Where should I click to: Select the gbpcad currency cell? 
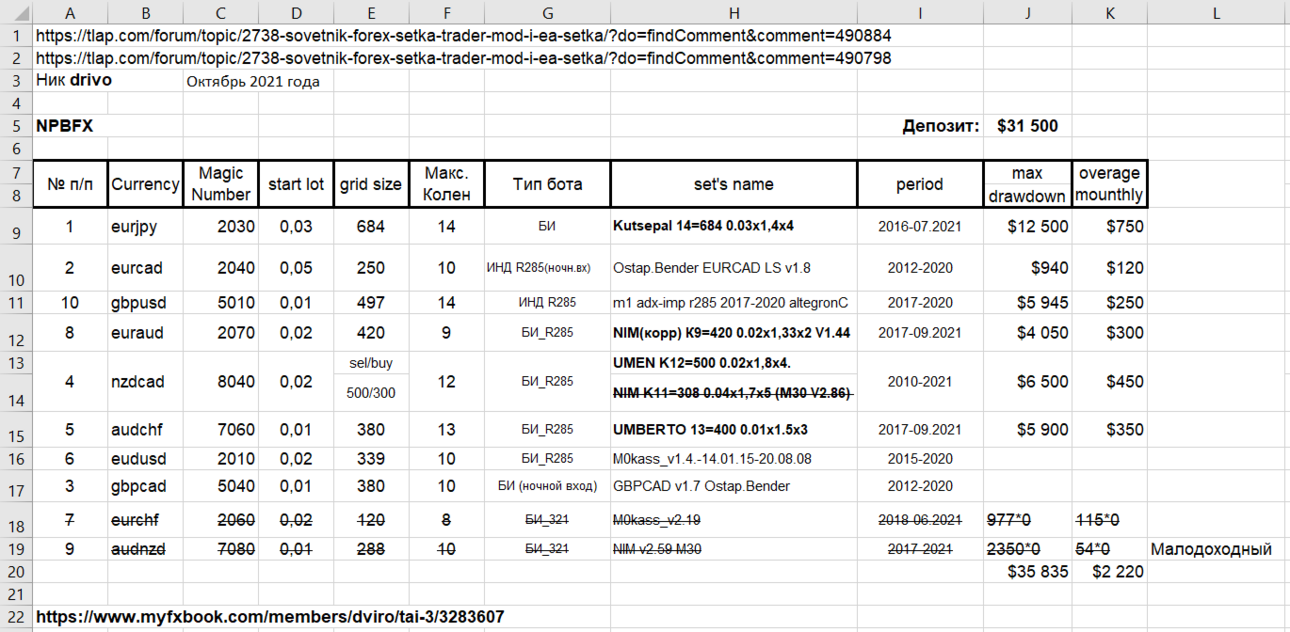point(145,486)
